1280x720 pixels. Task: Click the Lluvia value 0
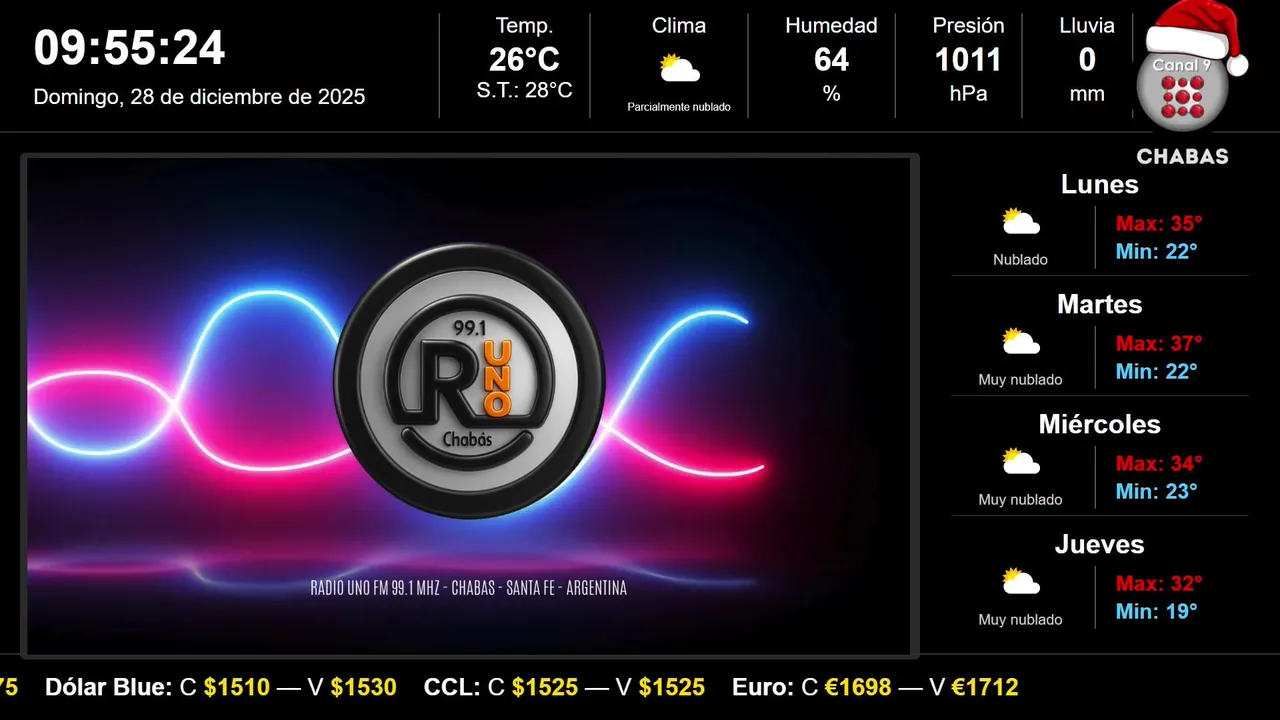pyautogui.click(x=1087, y=60)
